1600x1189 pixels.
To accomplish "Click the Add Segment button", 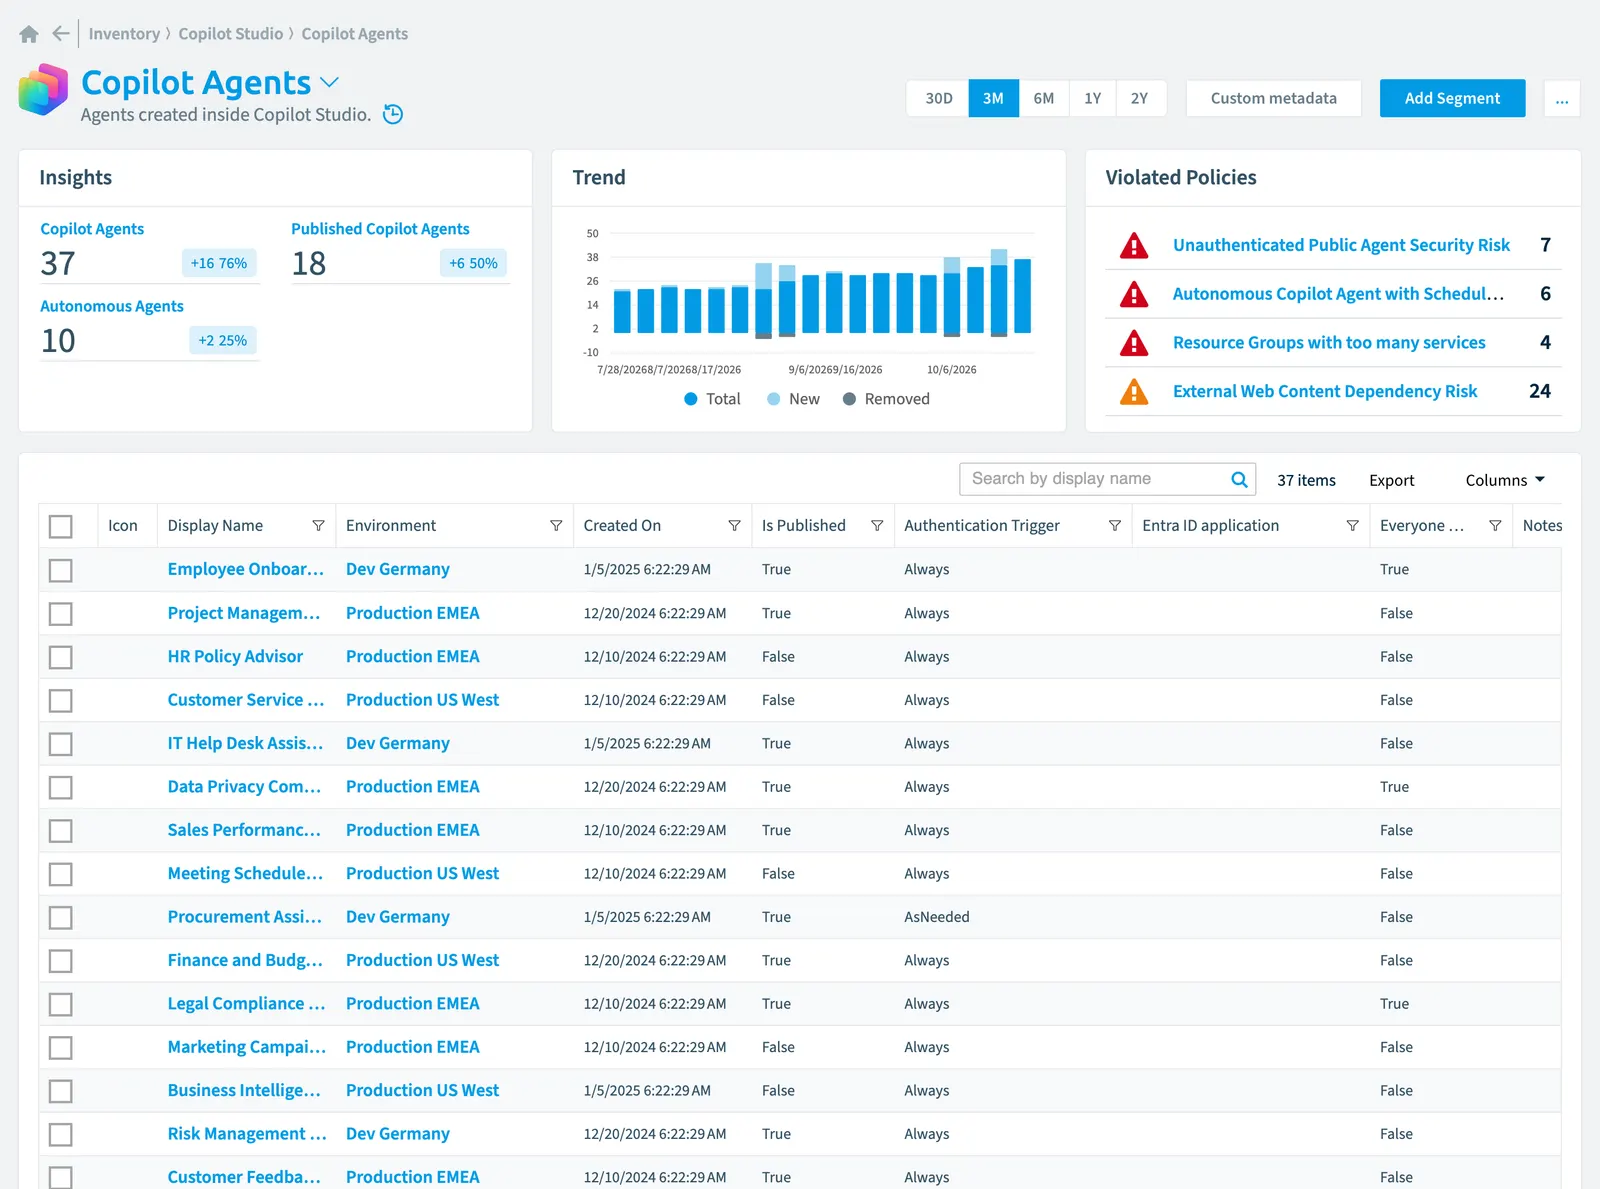I will tap(1452, 98).
